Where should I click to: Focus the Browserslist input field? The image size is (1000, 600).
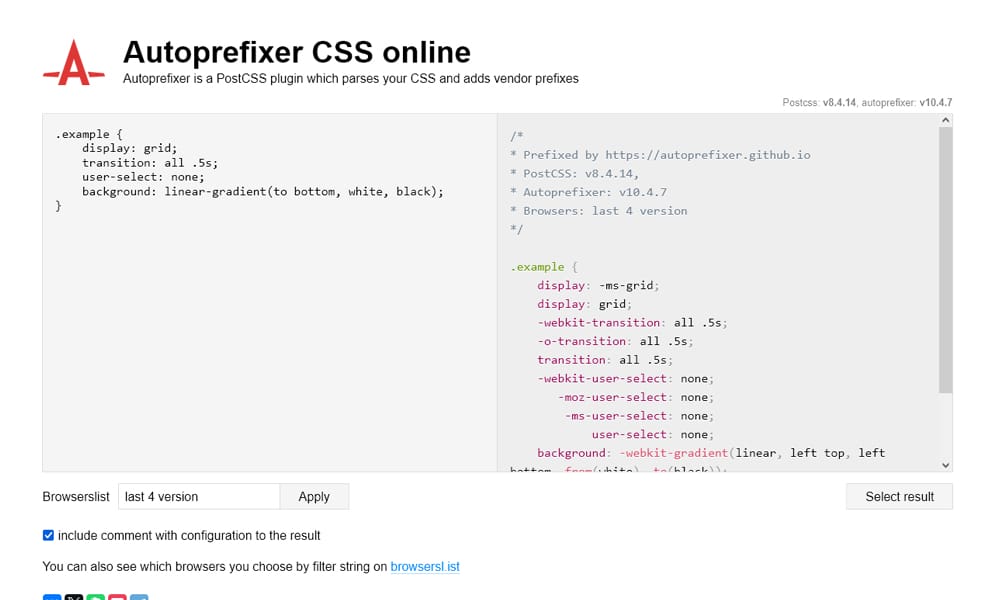(198, 496)
